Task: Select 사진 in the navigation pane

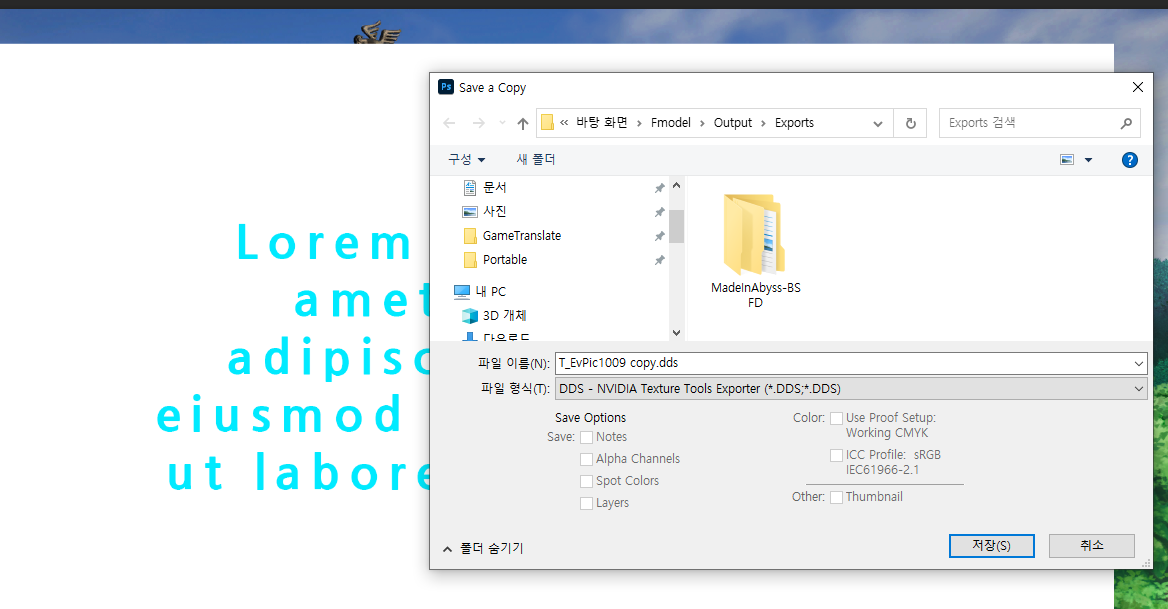Action: (495, 211)
